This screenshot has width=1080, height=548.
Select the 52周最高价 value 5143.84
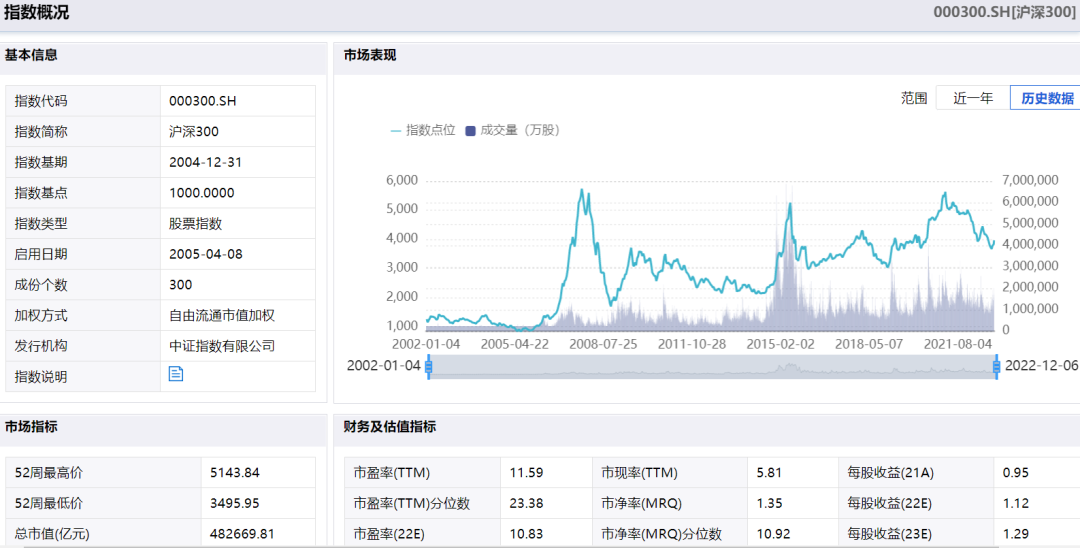click(235, 473)
